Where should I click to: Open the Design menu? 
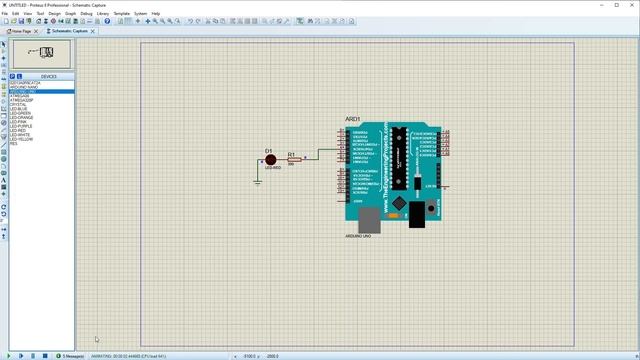tap(54, 13)
